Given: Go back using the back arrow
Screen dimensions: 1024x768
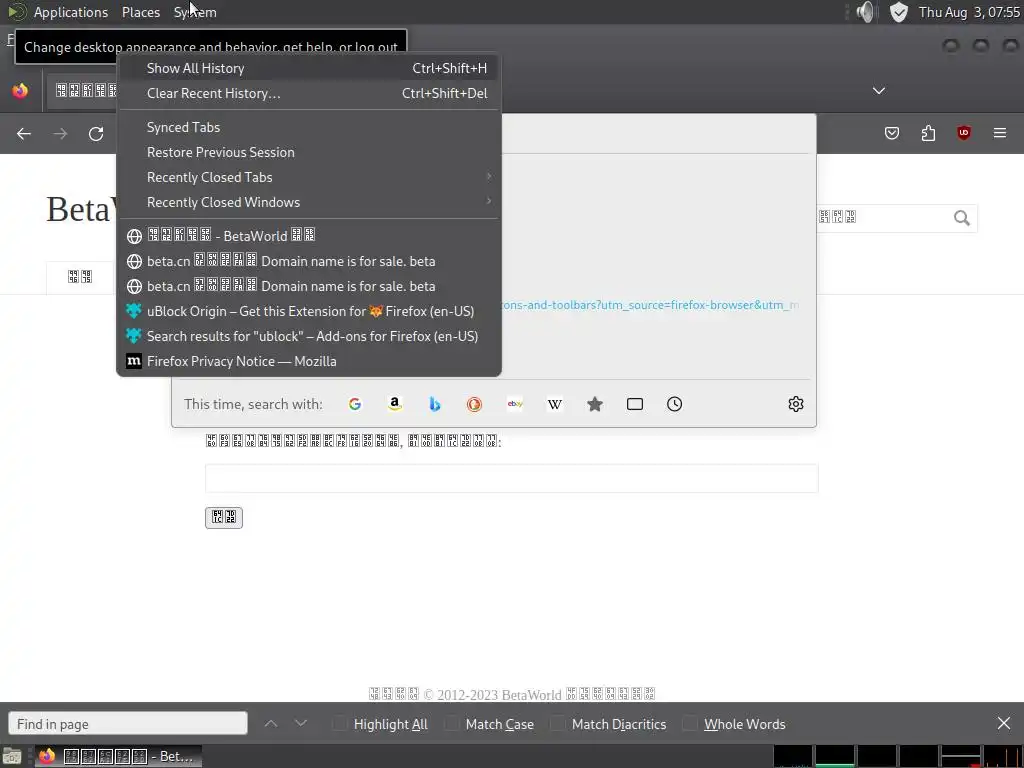Looking at the screenshot, I should [24, 134].
